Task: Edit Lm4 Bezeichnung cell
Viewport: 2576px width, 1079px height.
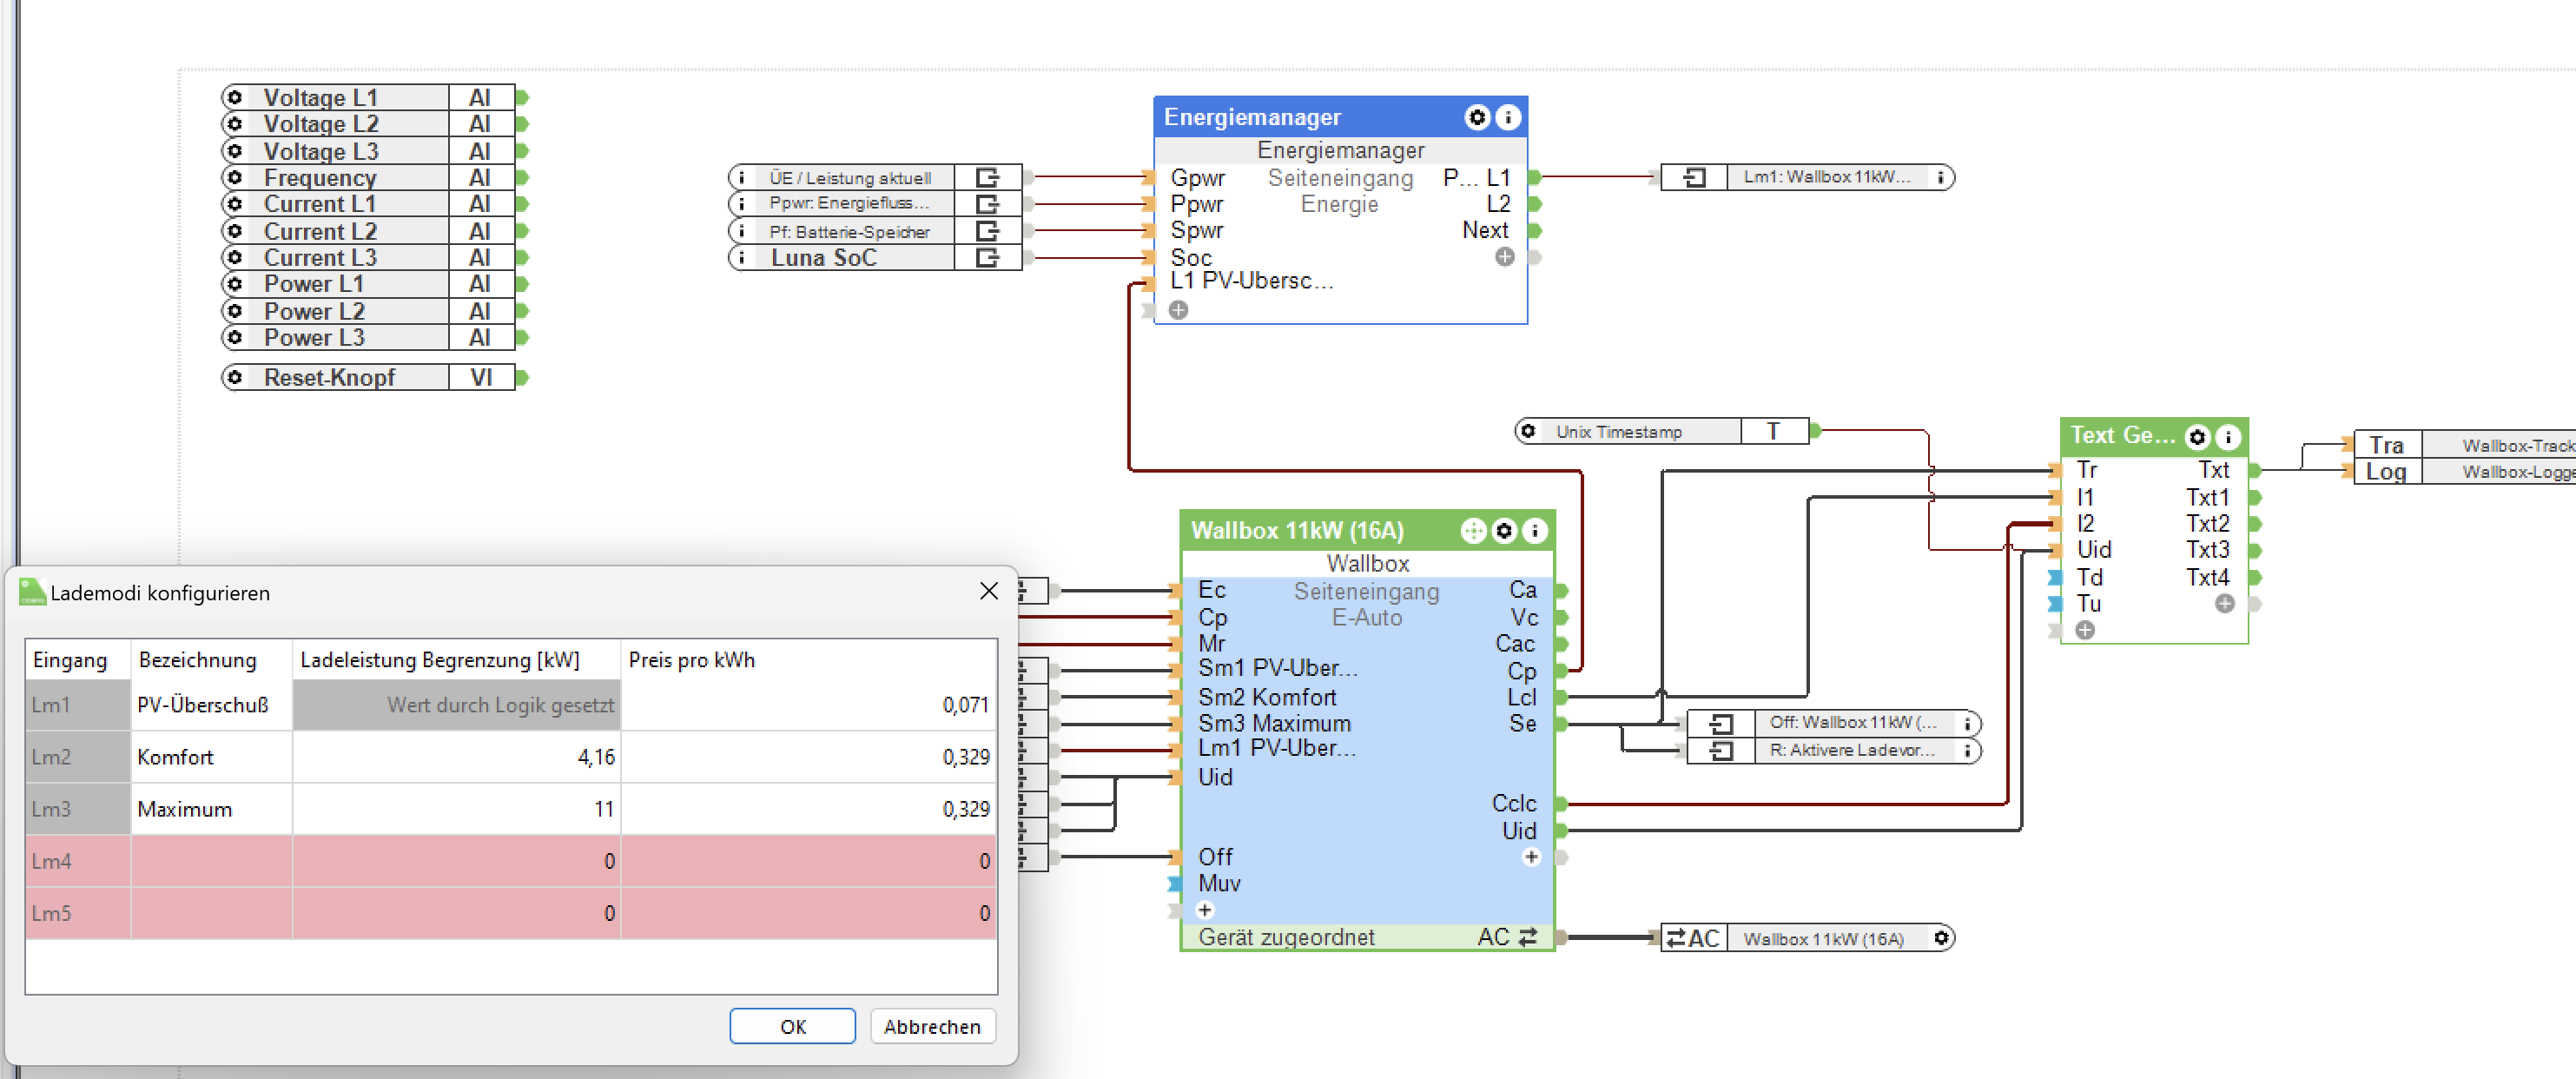Action: [211, 861]
